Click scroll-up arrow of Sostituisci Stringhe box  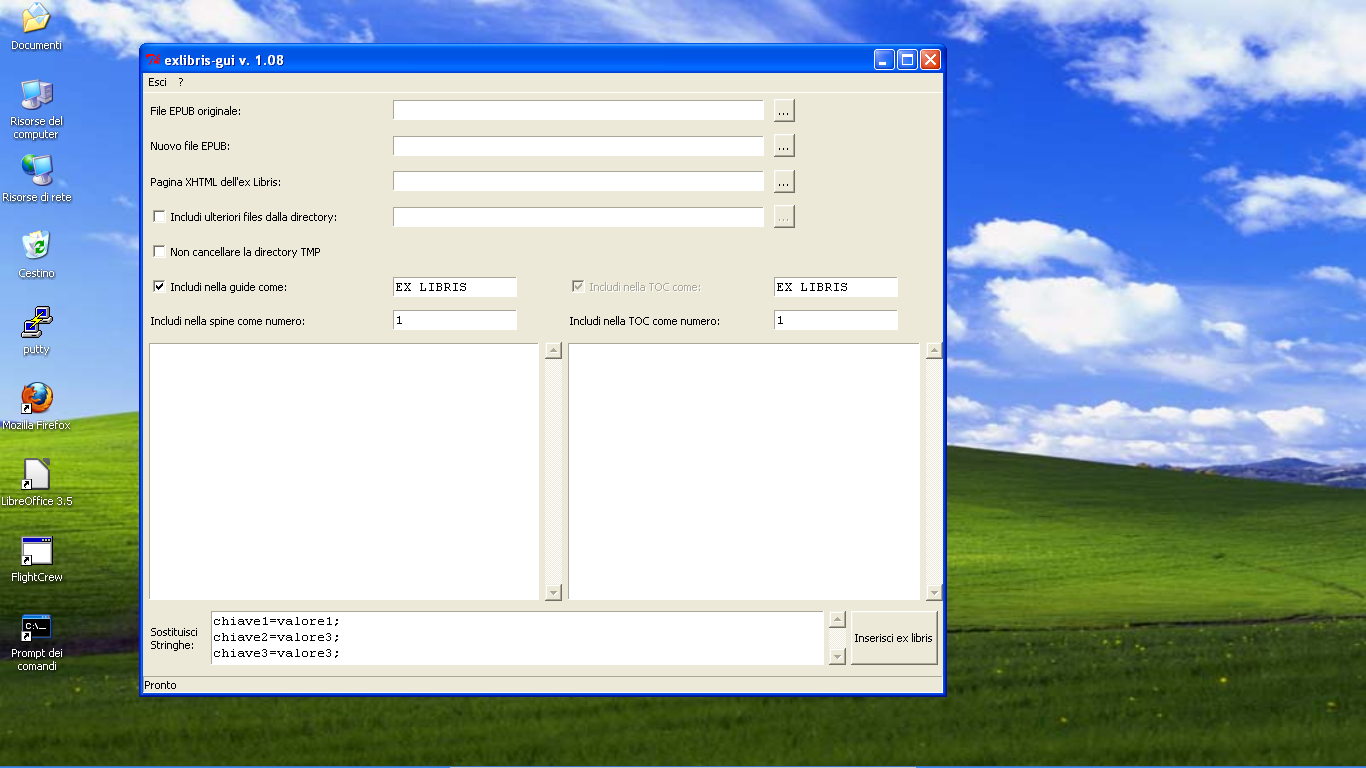838,620
